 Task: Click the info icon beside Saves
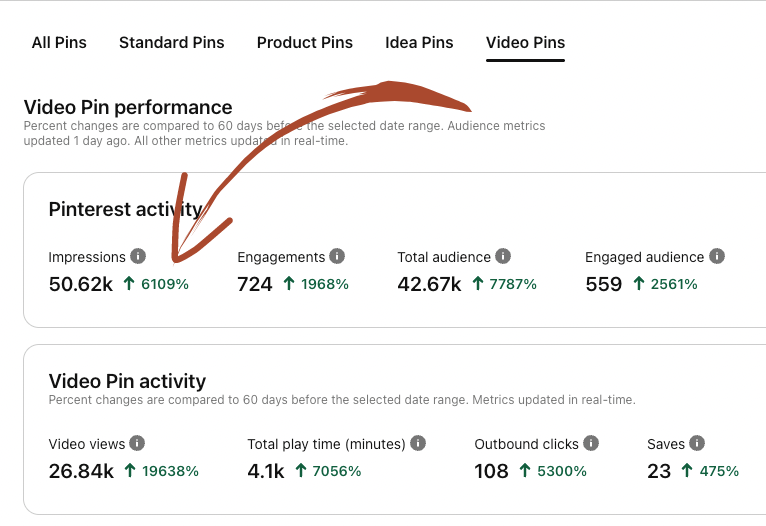pos(697,443)
